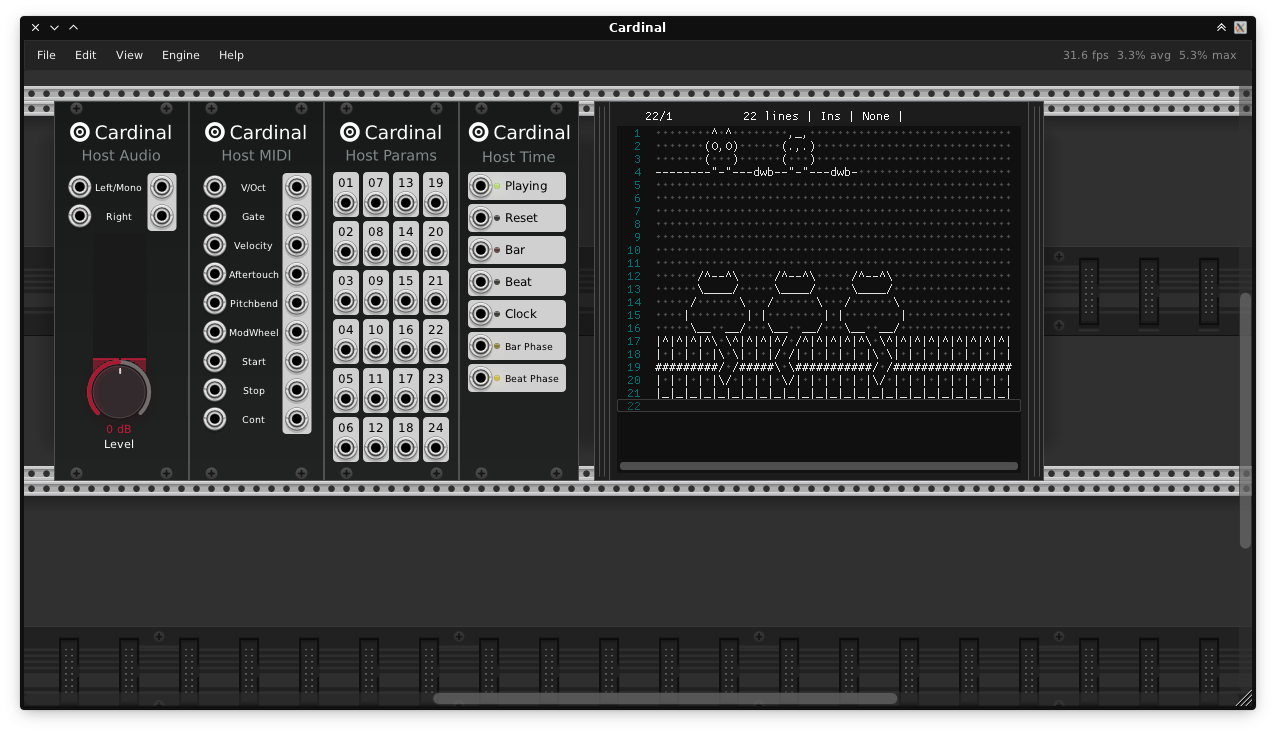
Task: Click the 'Host MIDI' module title
Action: tap(255, 155)
